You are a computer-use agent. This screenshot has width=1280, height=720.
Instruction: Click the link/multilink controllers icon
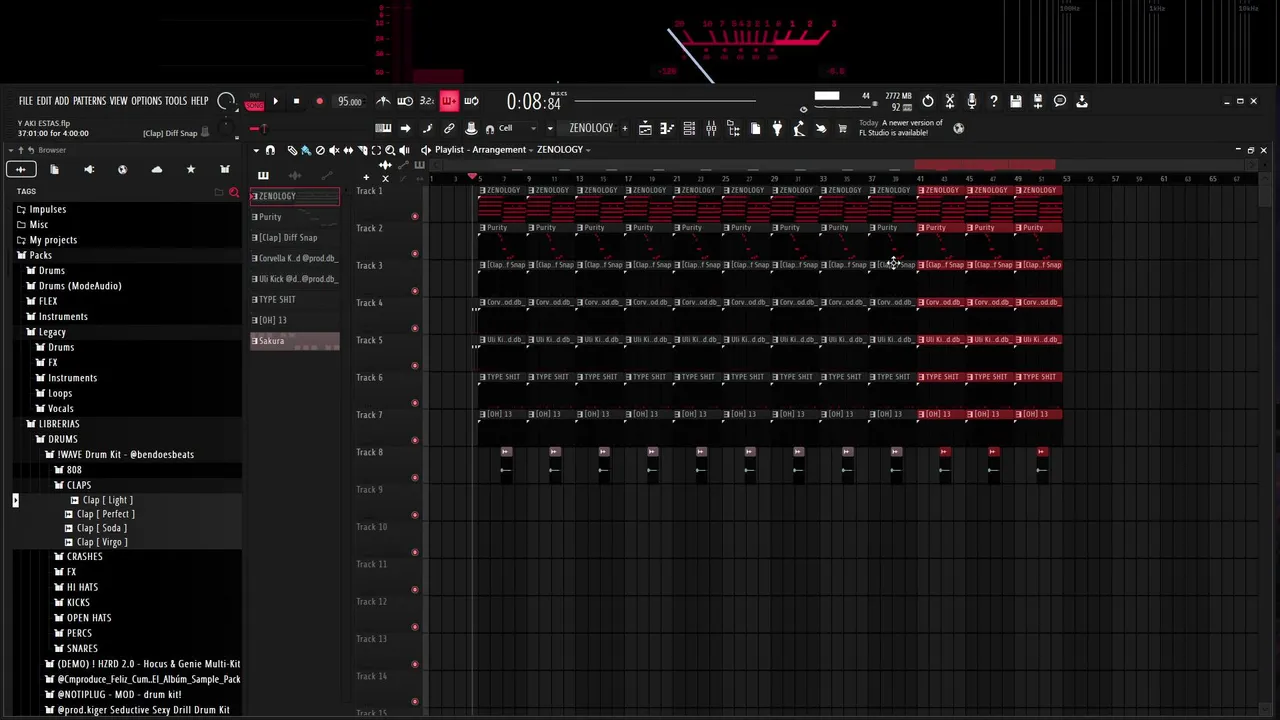449,128
